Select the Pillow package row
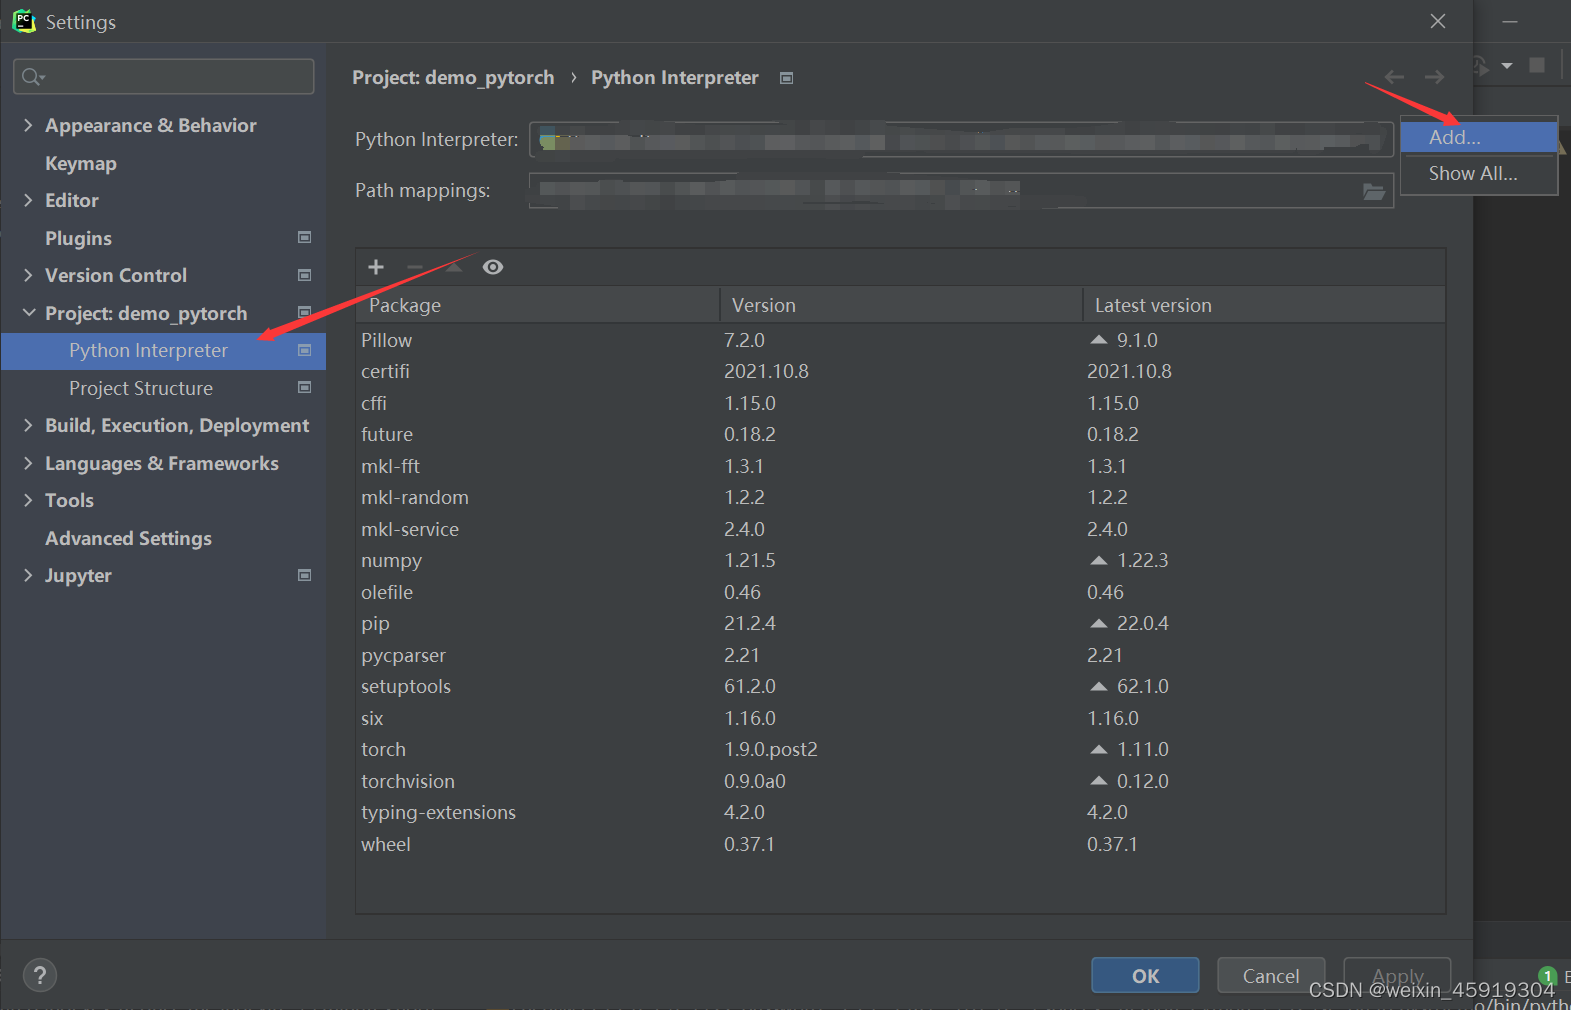The image size is (1571, 1010). (901, 341)
